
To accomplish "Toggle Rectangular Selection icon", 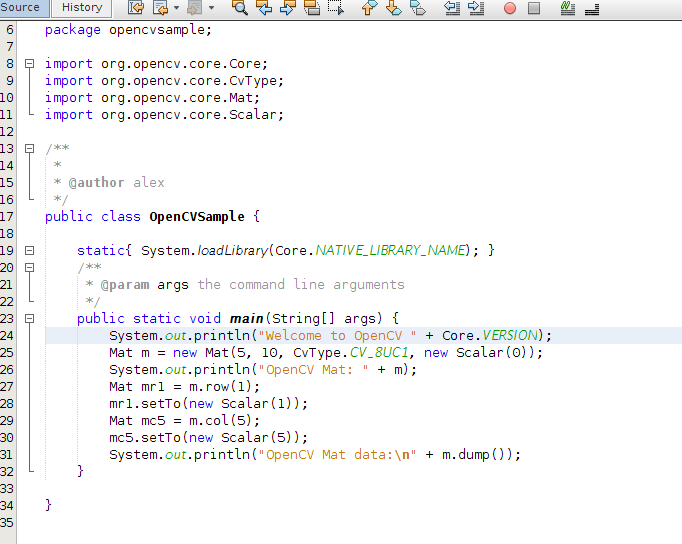I will pos(336,7).
